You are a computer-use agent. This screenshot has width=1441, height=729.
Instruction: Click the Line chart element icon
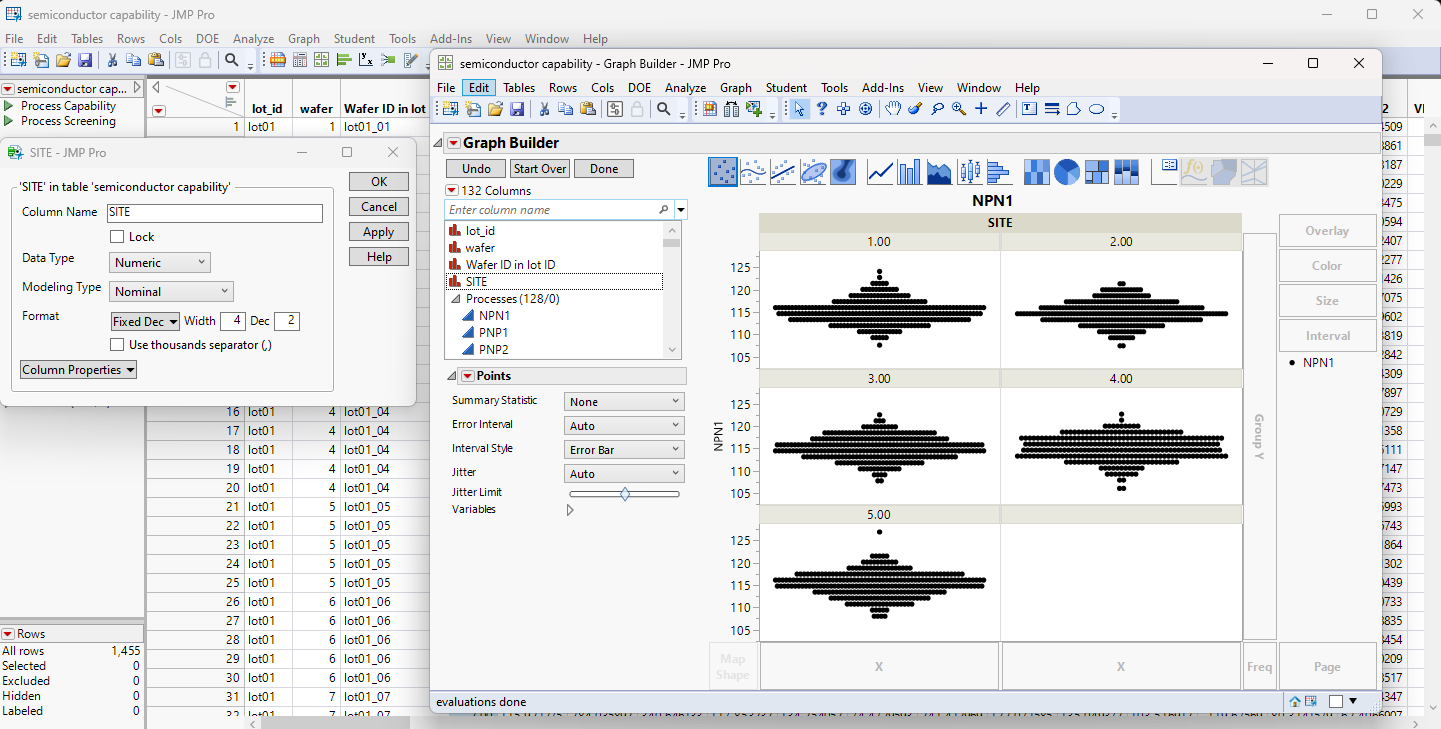[880, 172]
